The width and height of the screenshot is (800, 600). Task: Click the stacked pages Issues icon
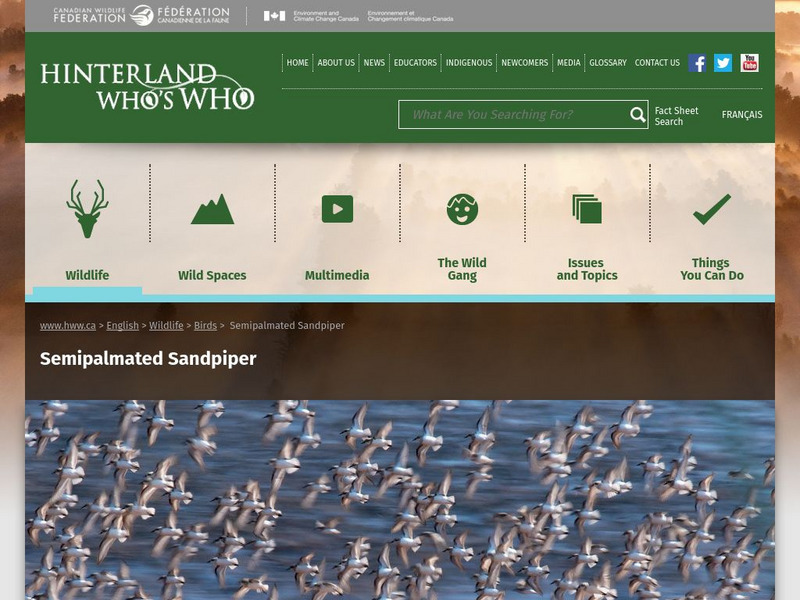click(x=587, y=209)
